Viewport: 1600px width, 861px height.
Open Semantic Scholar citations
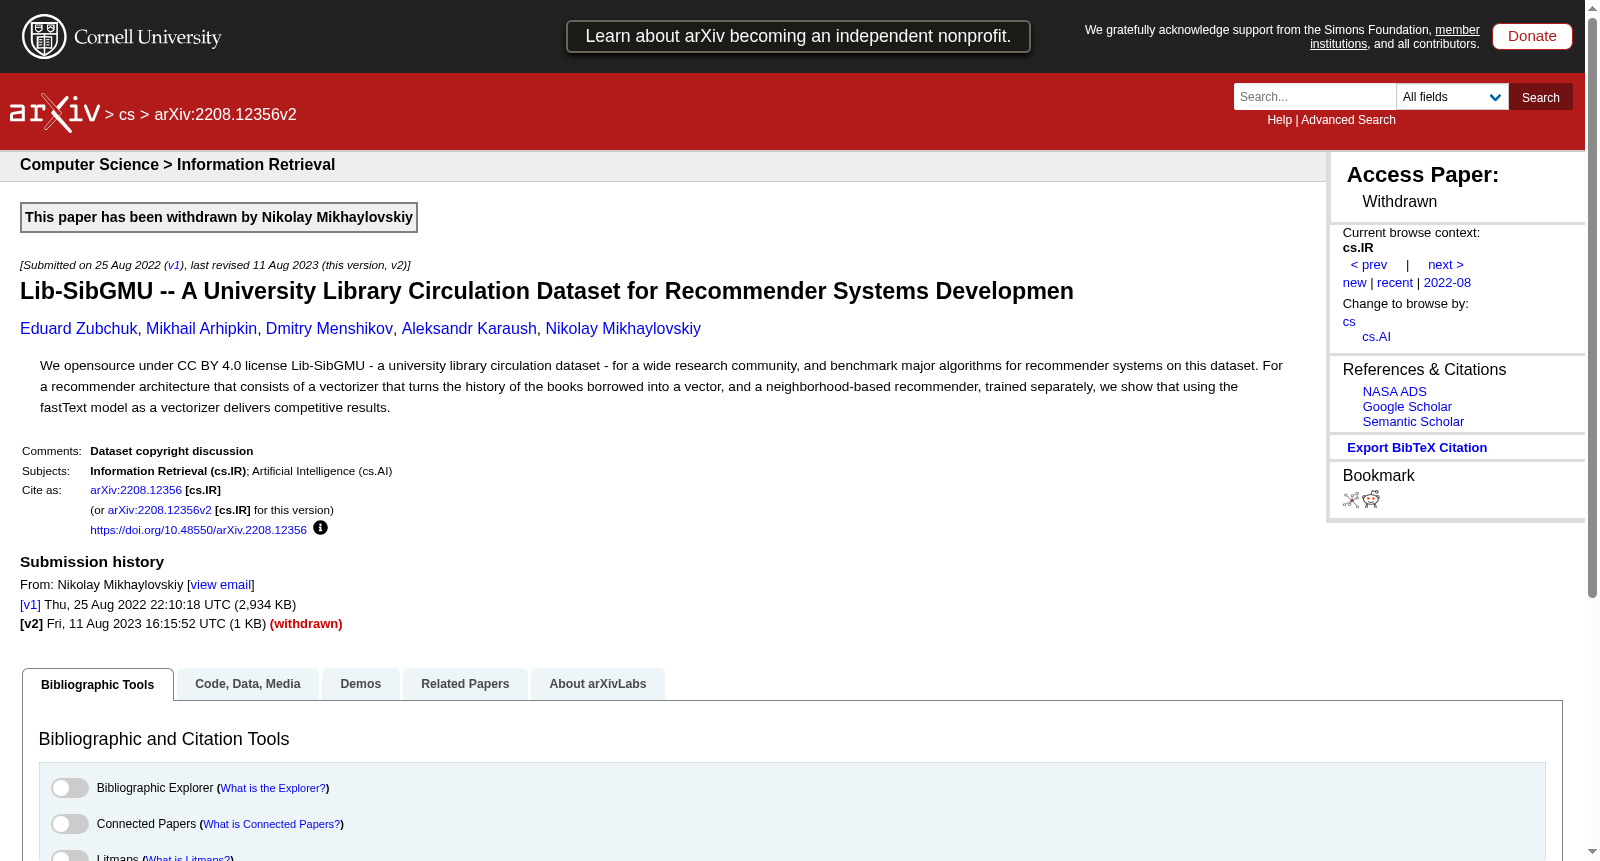[1413, 422]
